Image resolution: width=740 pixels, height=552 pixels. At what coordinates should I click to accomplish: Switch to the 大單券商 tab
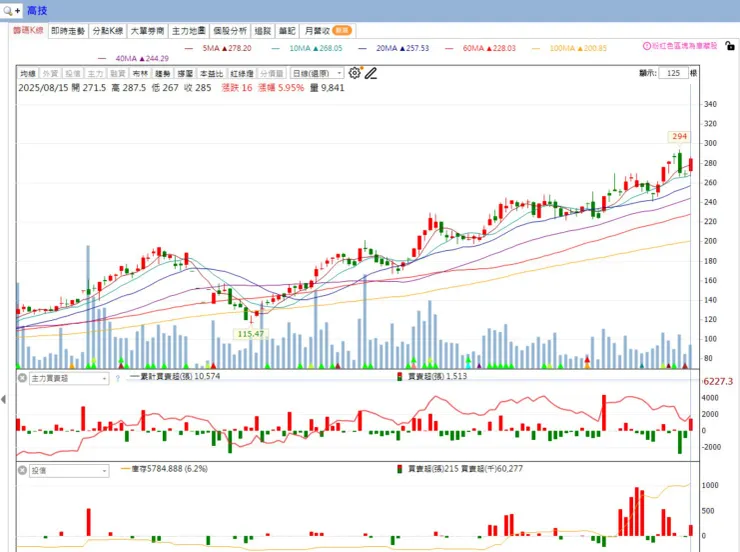click(147, 31)
